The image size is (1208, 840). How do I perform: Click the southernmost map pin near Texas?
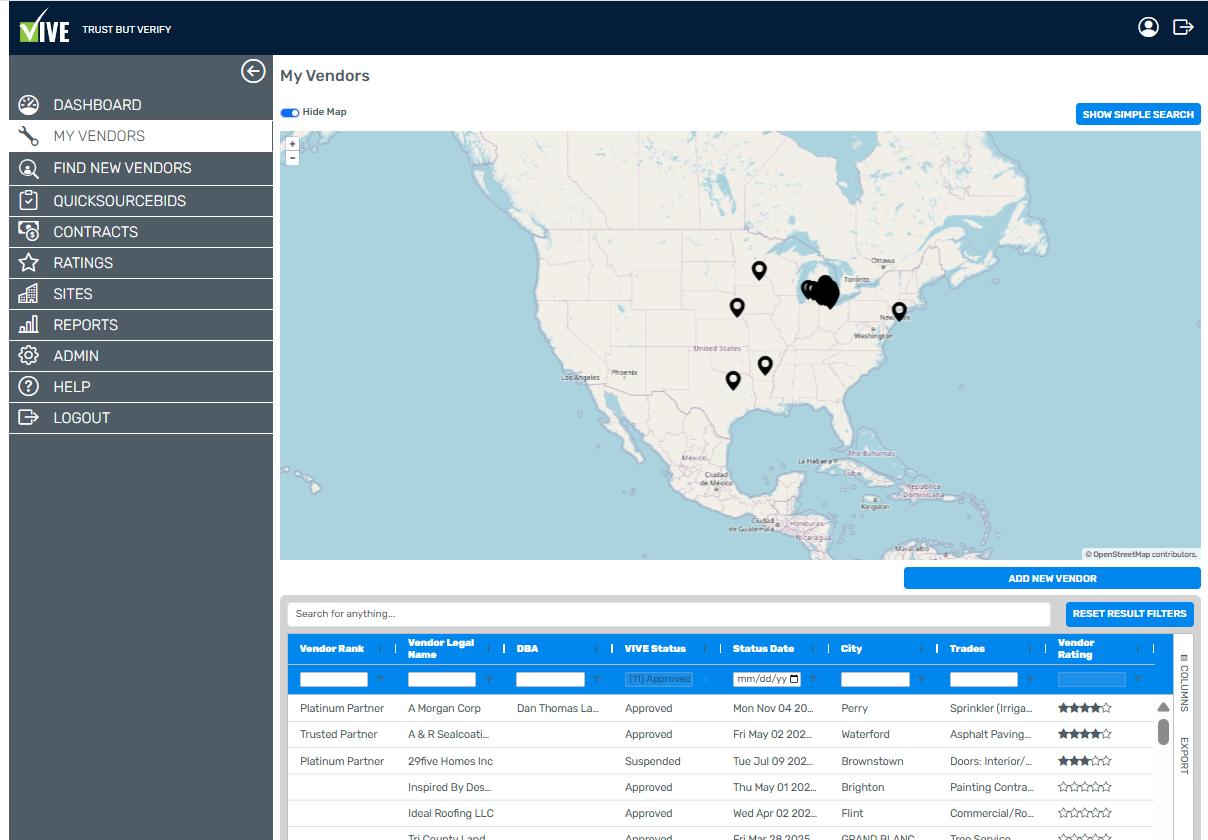pyautogui.click(x=733, y=380)
